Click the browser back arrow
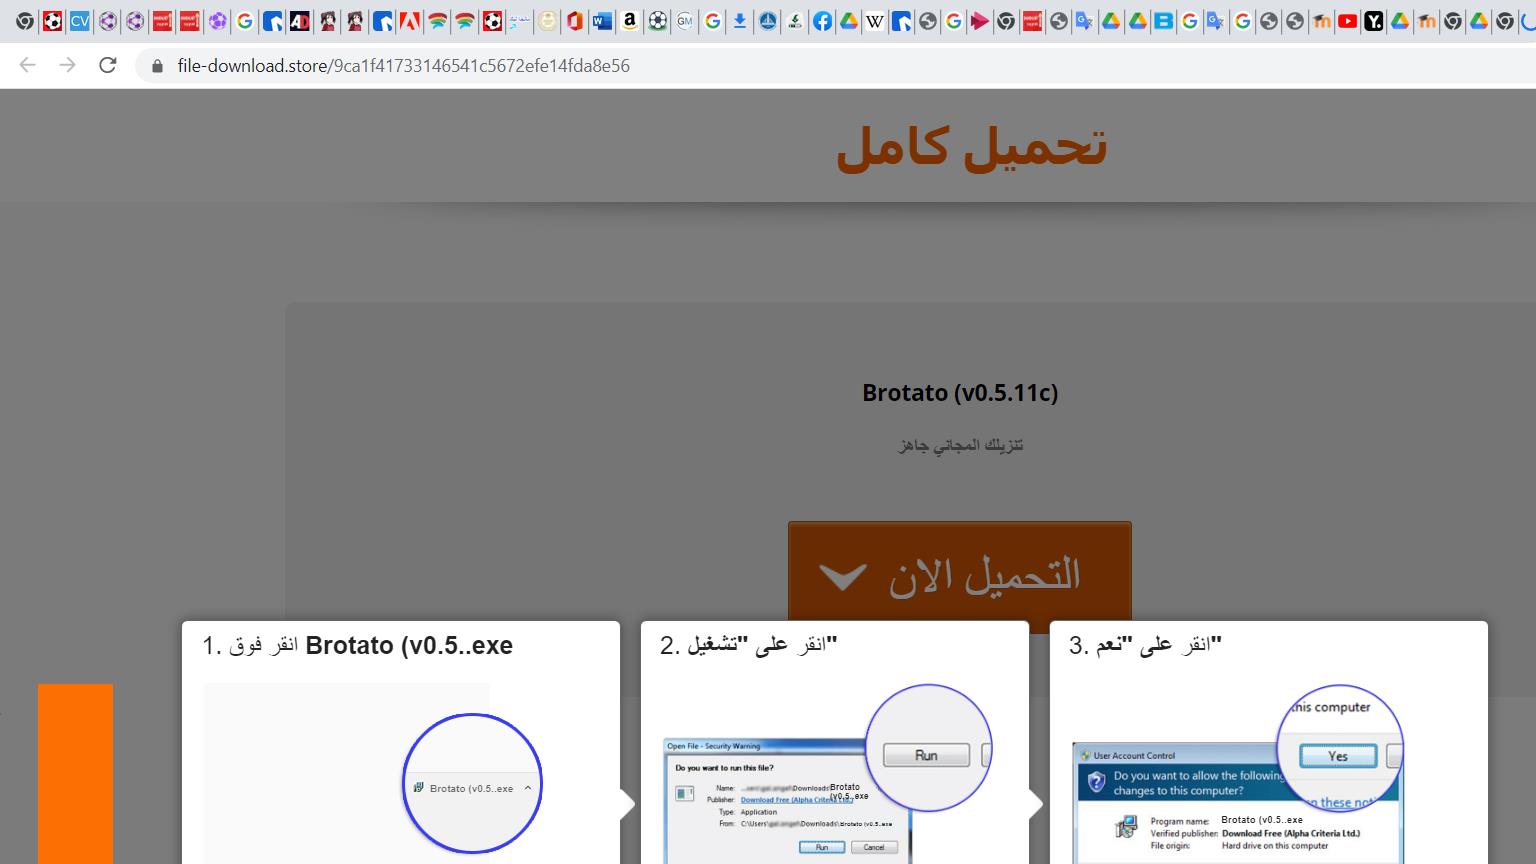Image resolution: width=1536 pixels, height=864 pixels. tap(27, 66)
